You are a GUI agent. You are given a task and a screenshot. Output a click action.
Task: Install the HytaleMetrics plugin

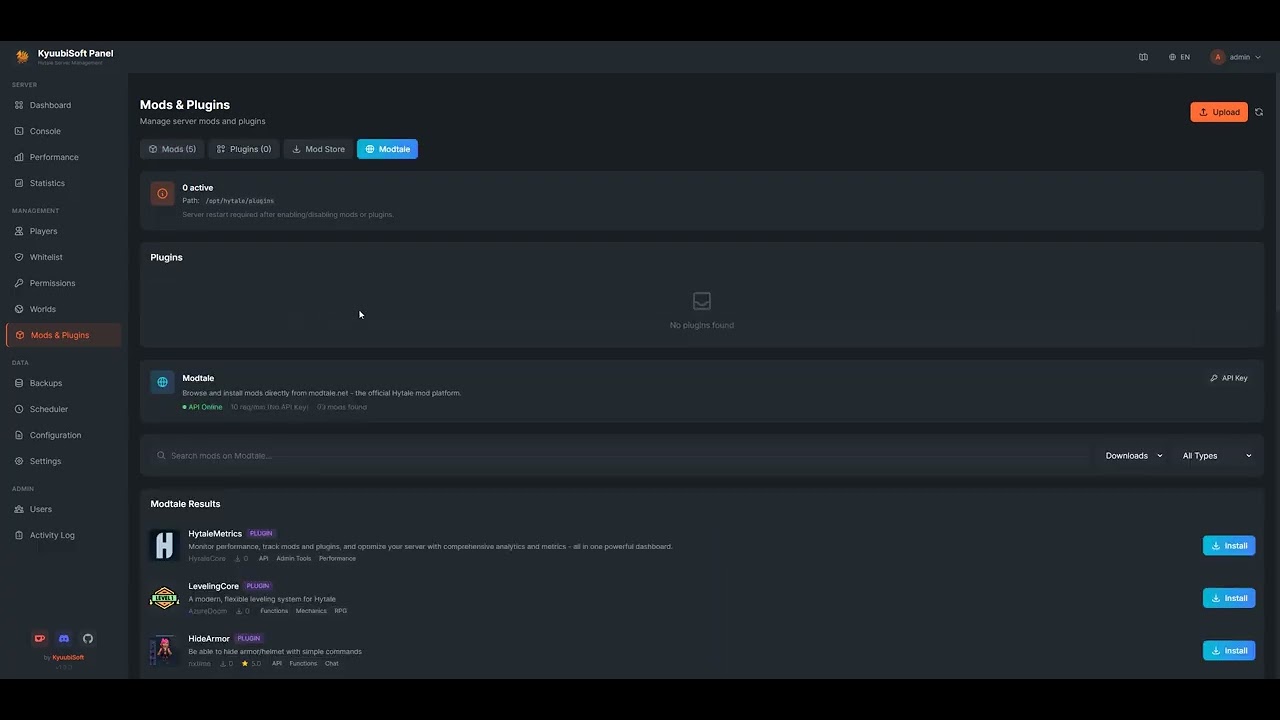pos(1229,546)
